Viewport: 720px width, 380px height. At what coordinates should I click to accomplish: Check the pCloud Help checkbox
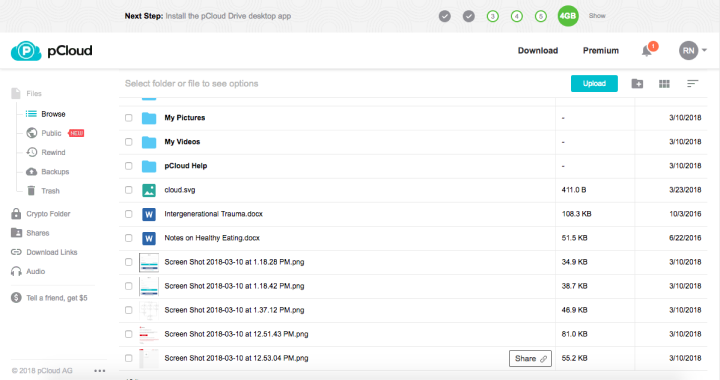129,166
